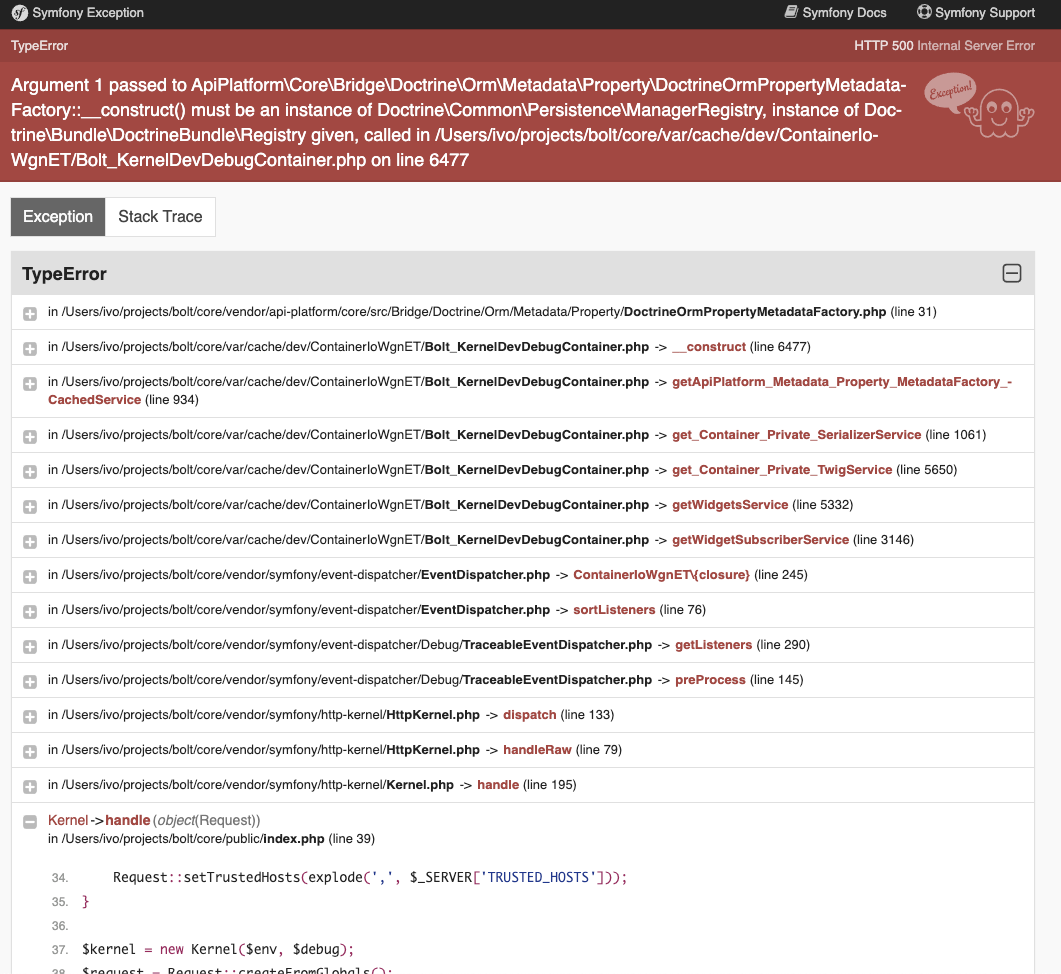Click the Symfony logo icon in header
The height and width of the screenshot is (974, 1061).
click(x=20, y=13)
